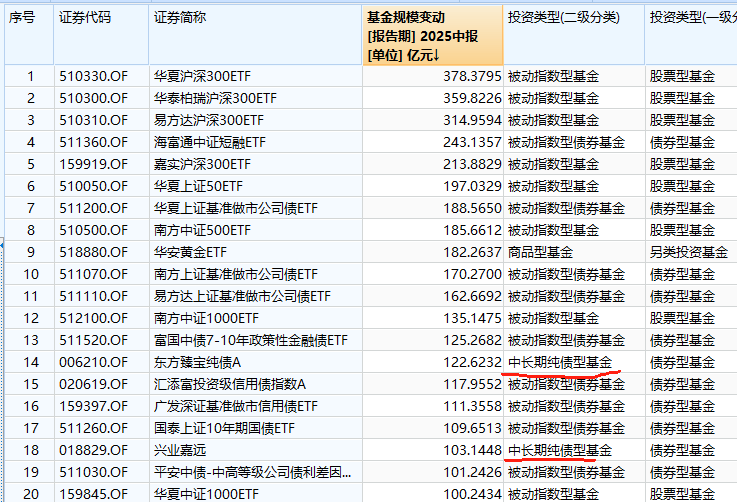
Task: Select value 135.1475
Action: click(x=472, y=319)
